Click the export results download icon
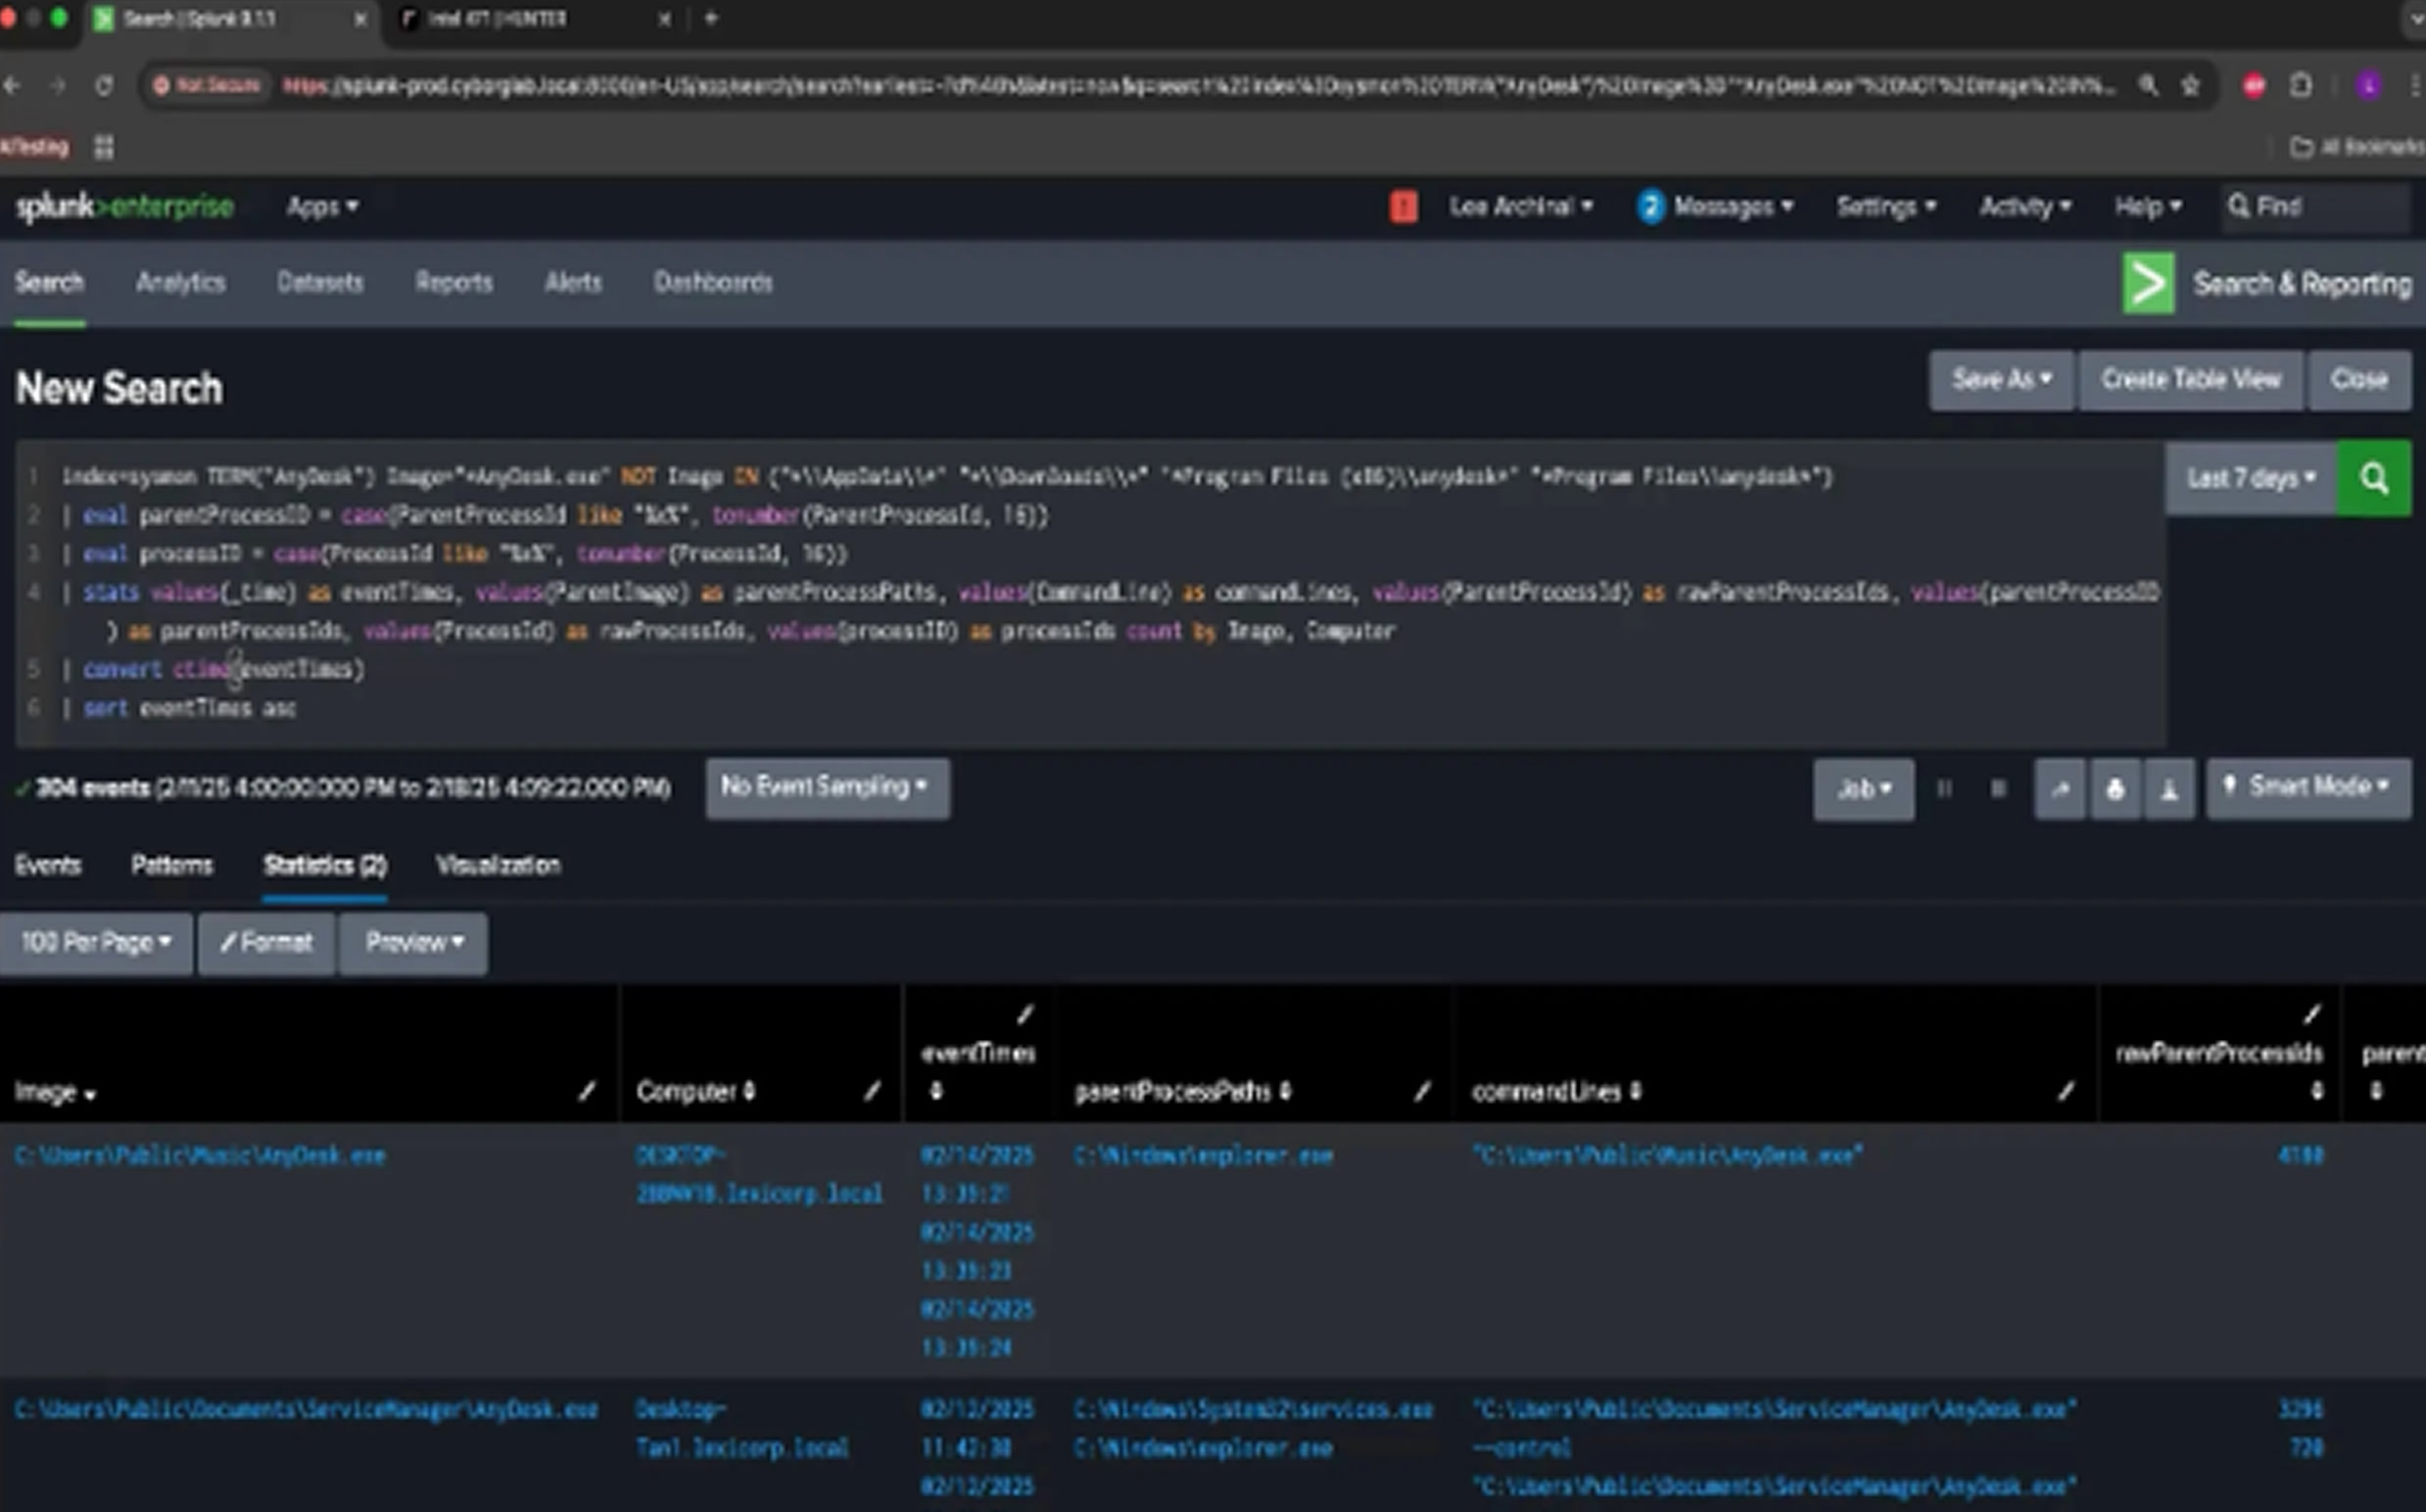The width and height of the screenshot is (2426, 1512). pos(2169,790)
